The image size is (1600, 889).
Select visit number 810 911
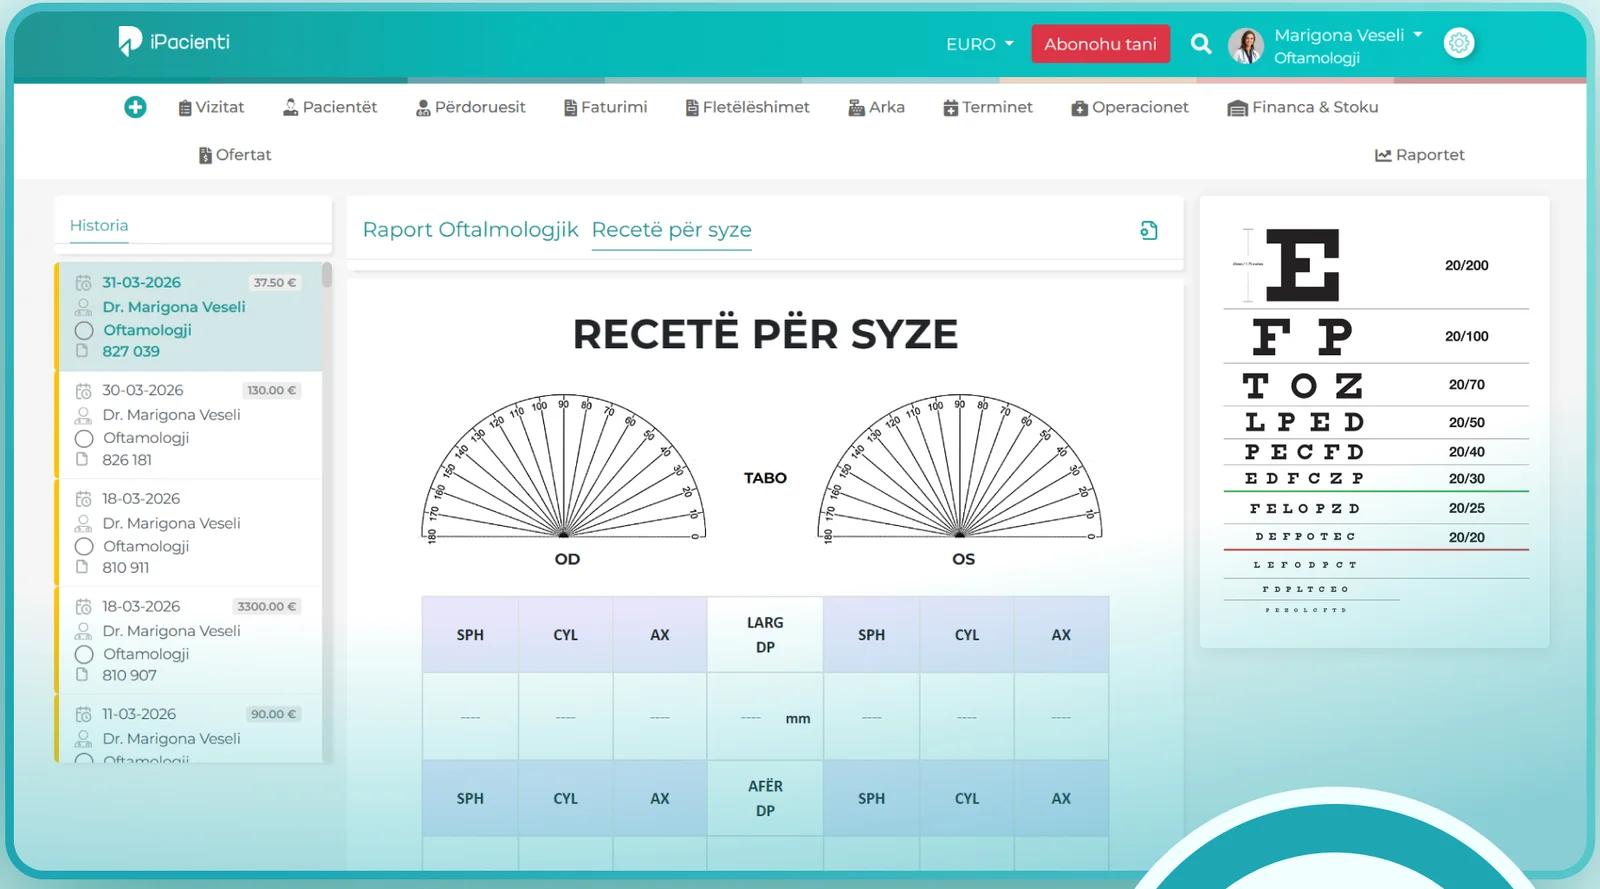click(x=125, y=568)
